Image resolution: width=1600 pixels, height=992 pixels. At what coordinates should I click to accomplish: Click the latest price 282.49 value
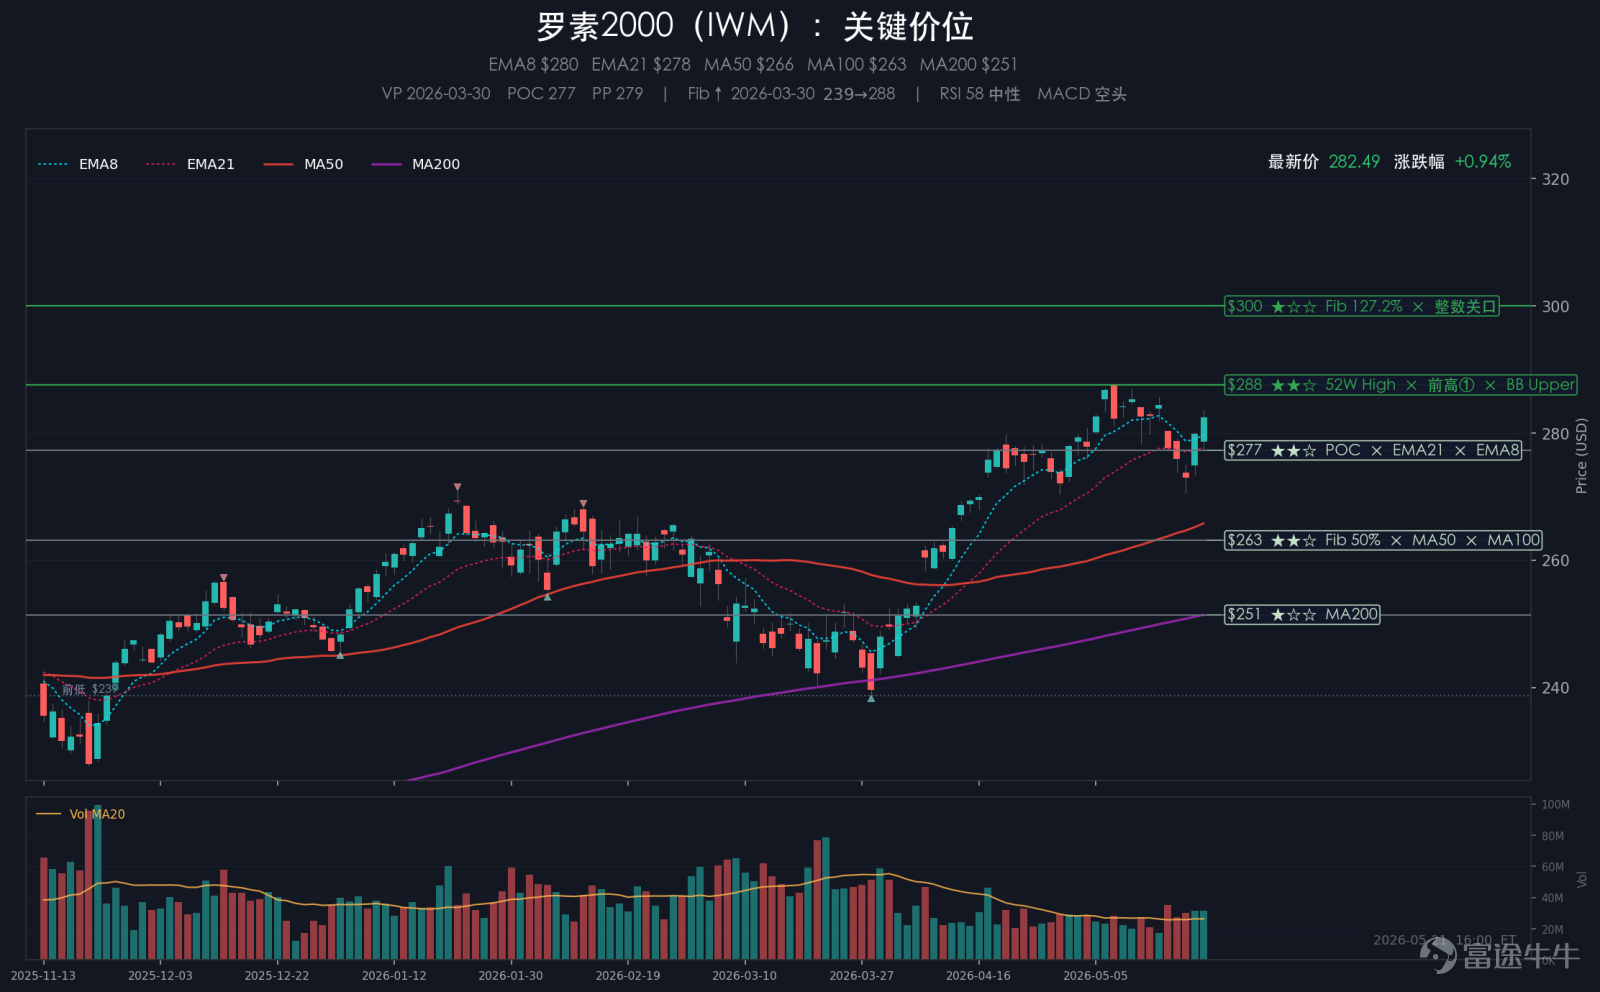(x=1354, y=161)
